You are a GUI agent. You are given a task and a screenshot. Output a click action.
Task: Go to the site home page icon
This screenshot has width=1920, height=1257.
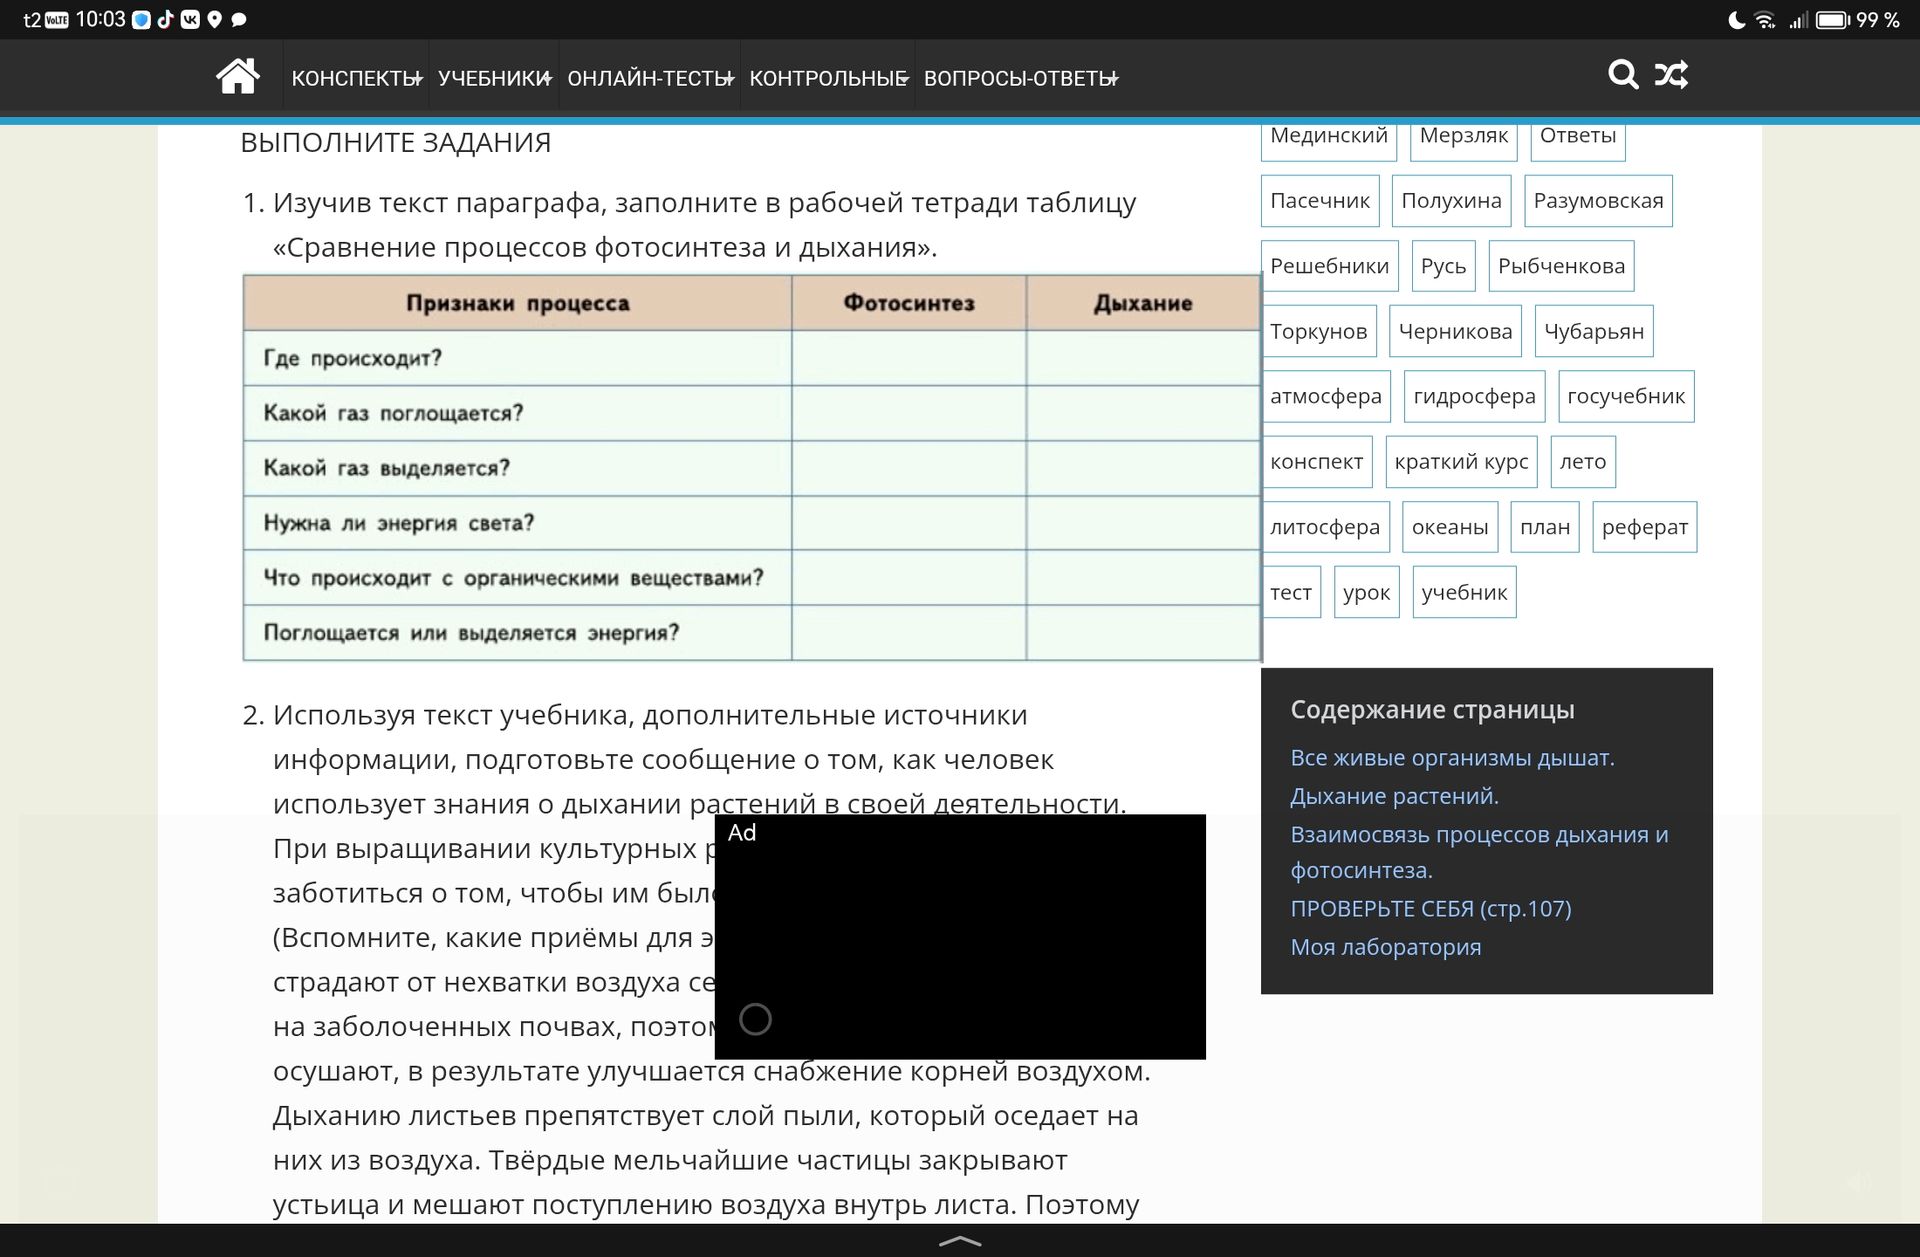coord(238,76)
